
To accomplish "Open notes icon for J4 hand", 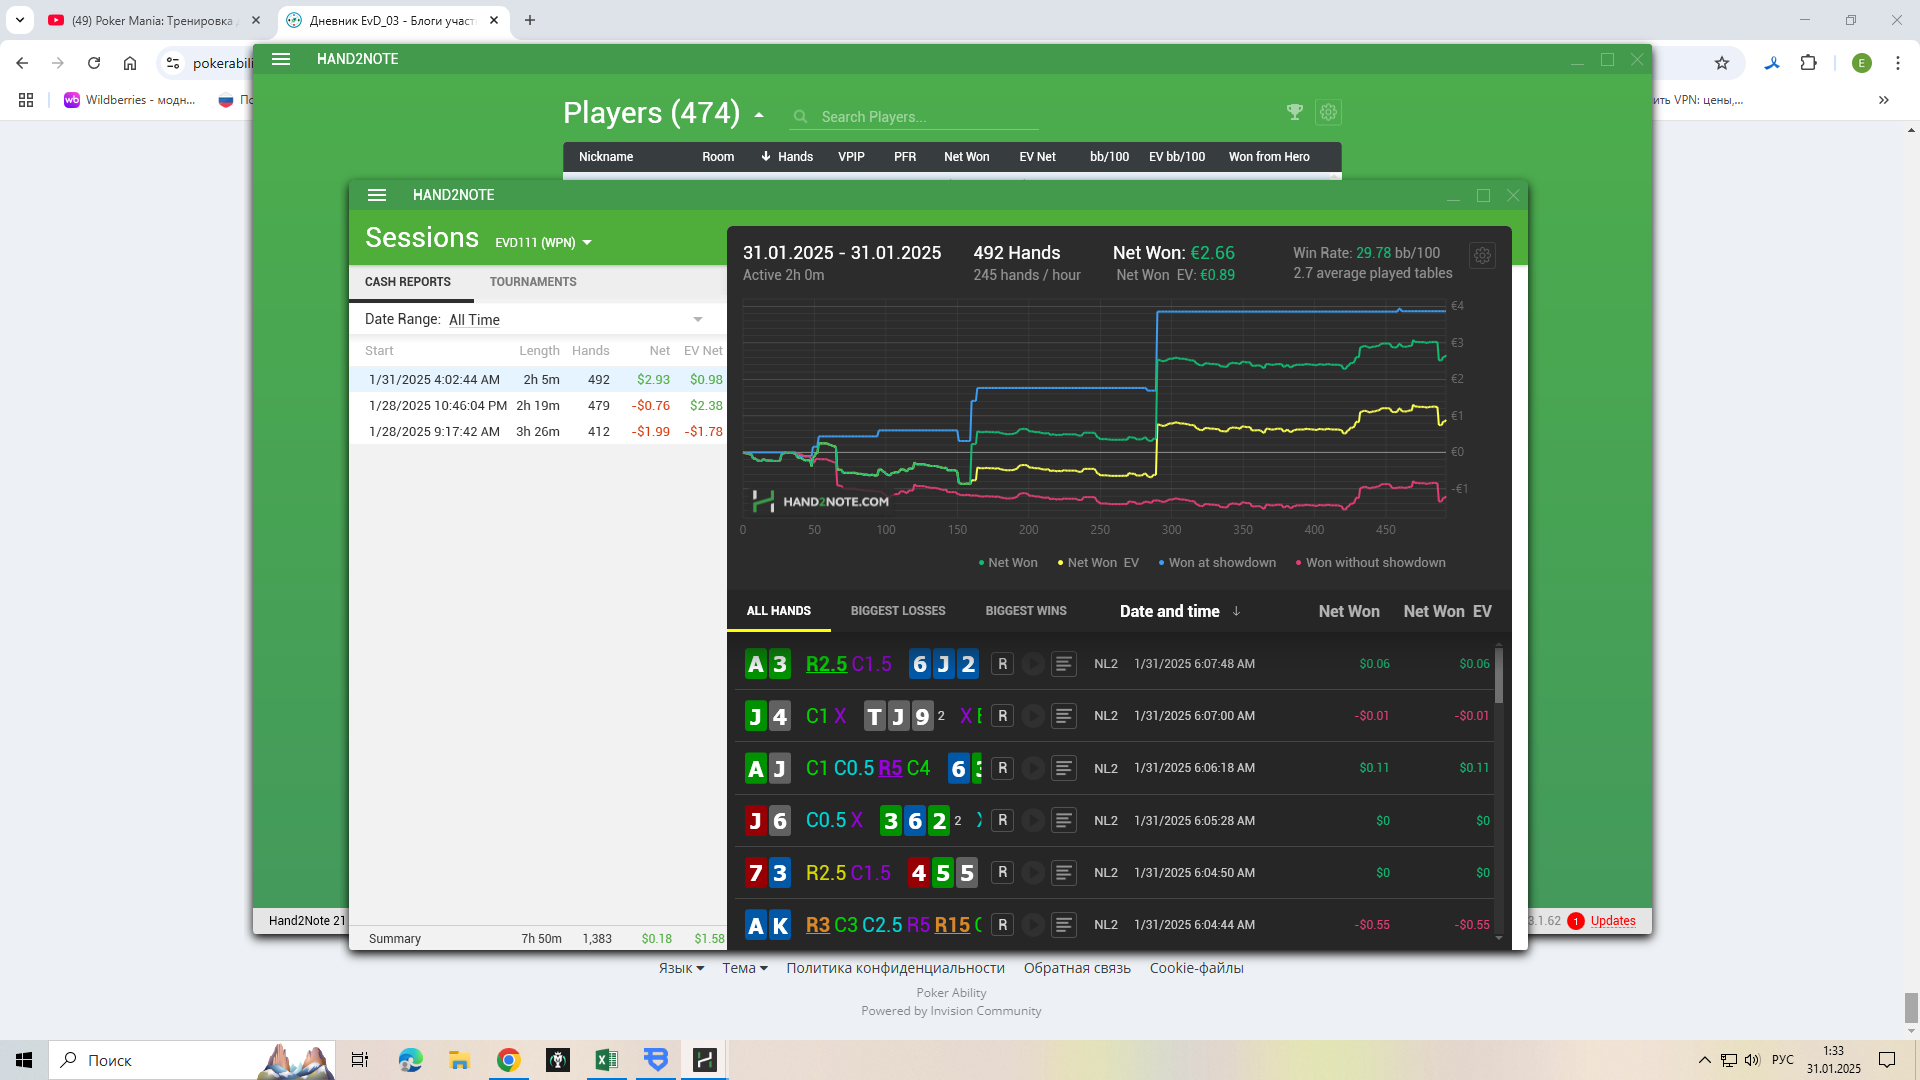I will tap(1064, 716).
